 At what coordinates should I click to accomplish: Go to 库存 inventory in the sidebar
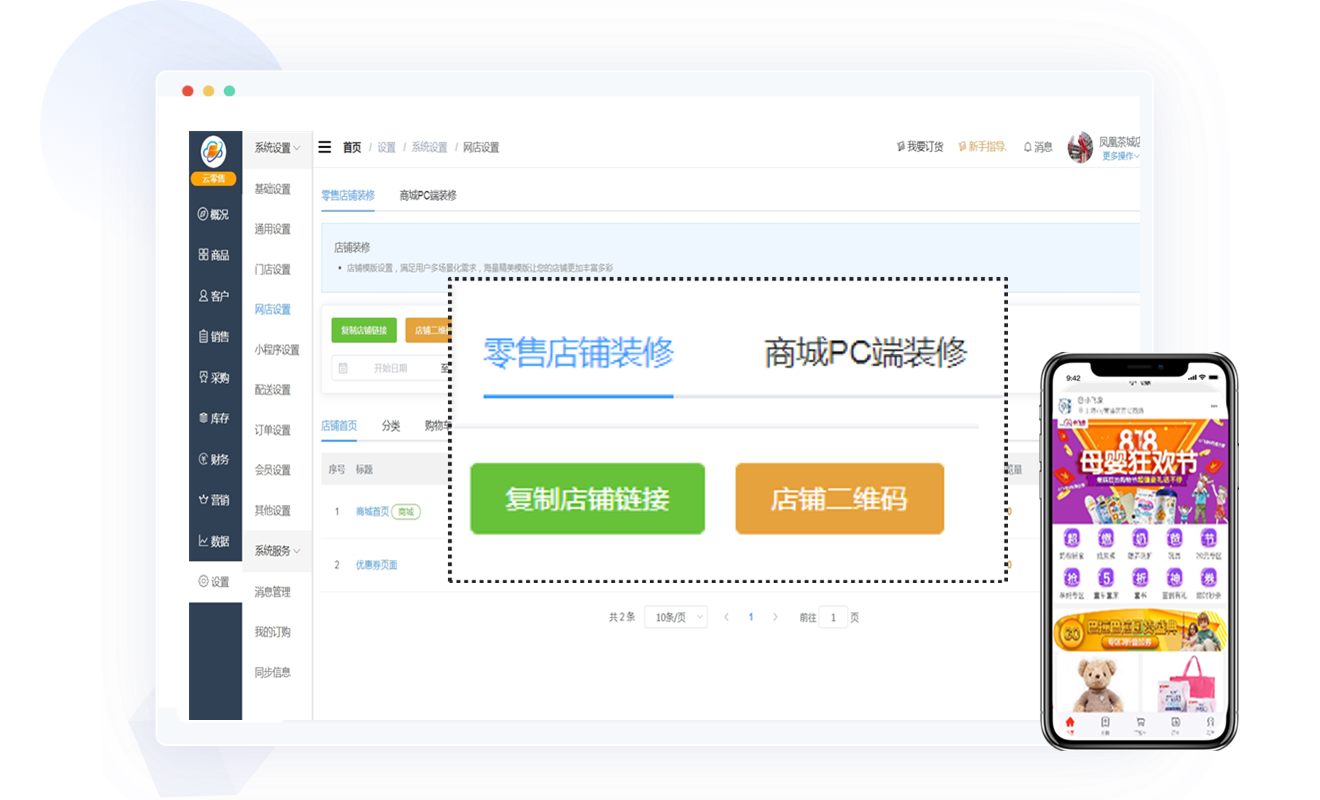point(203,418)
